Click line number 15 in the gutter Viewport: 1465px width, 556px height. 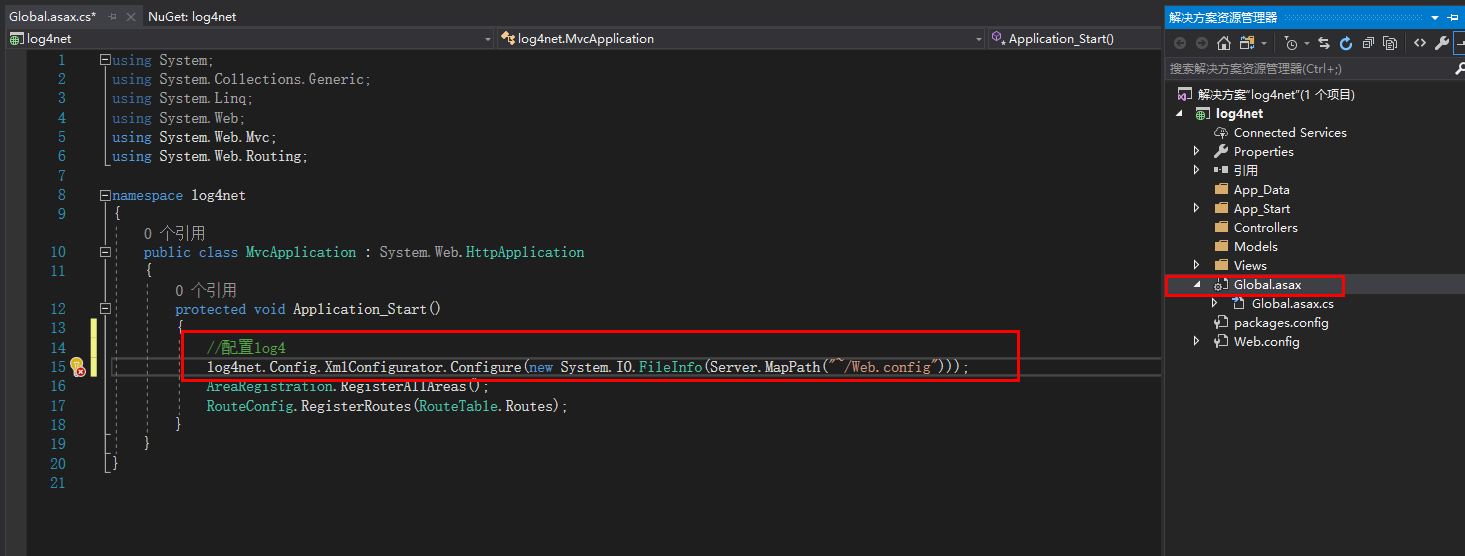point(58,367)
